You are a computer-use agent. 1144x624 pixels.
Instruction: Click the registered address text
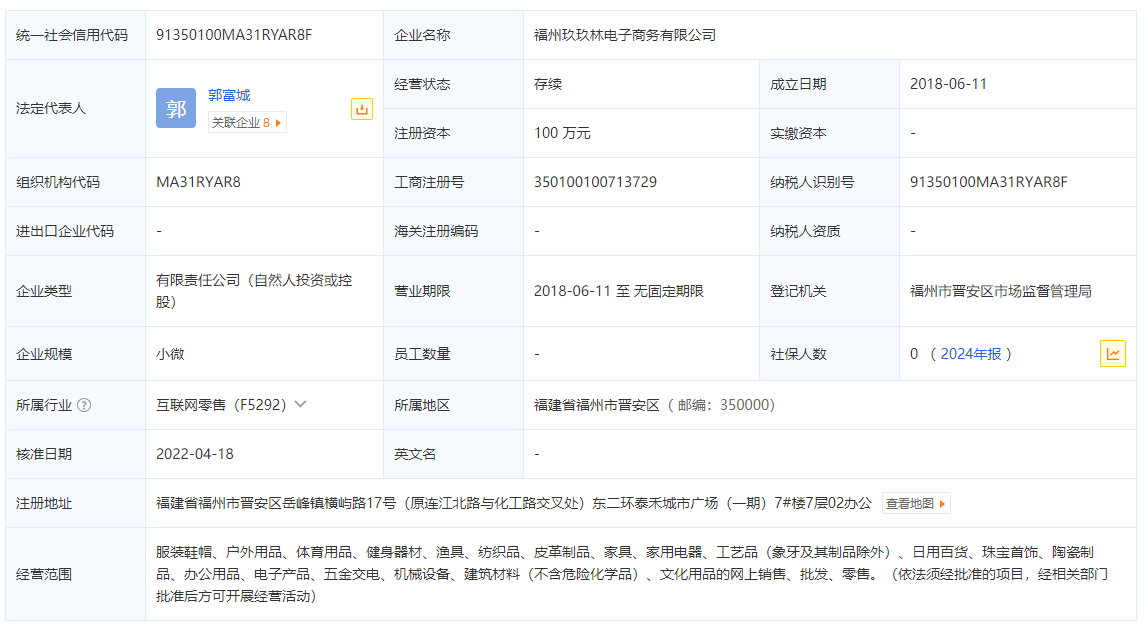tap(514, 503)
